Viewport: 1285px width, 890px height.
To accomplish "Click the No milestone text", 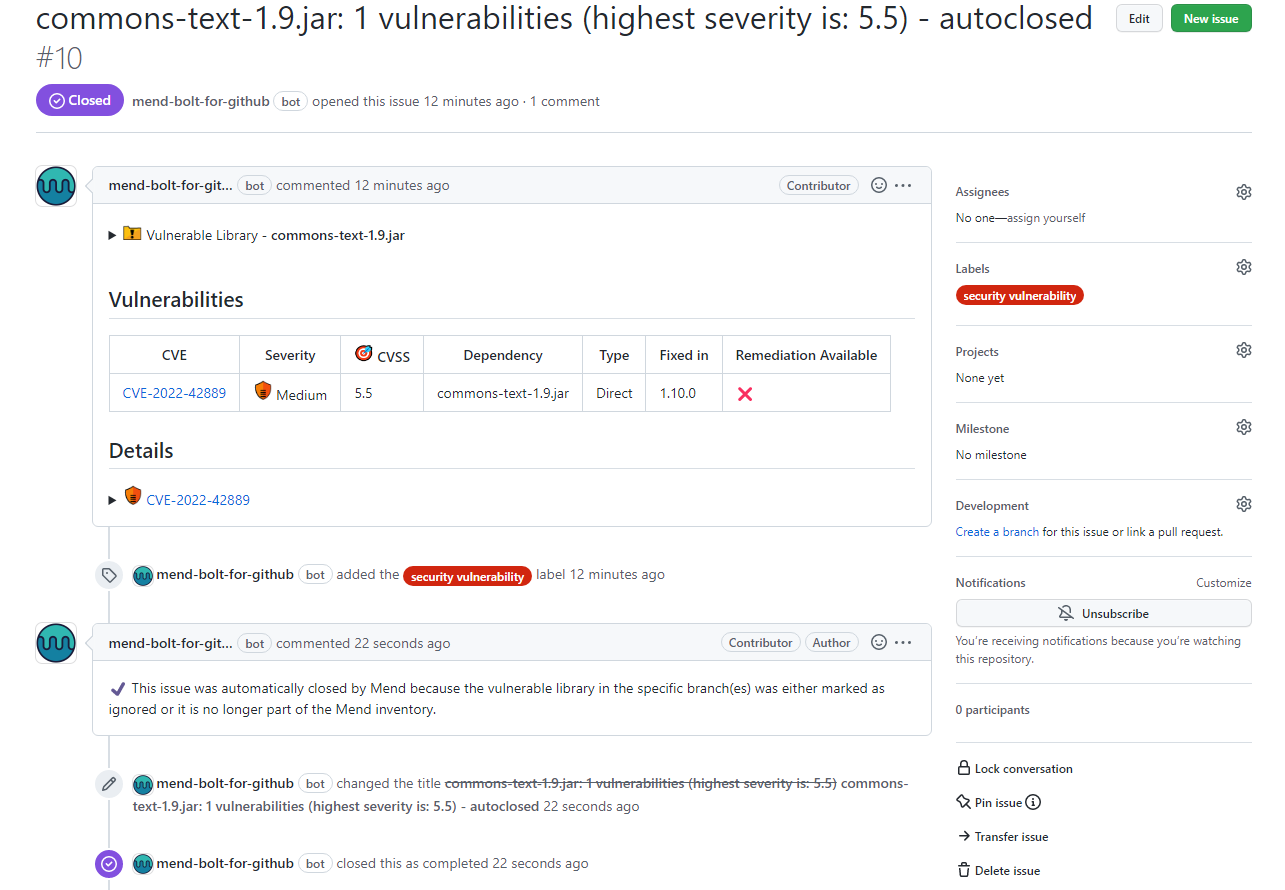I will 991,455.
